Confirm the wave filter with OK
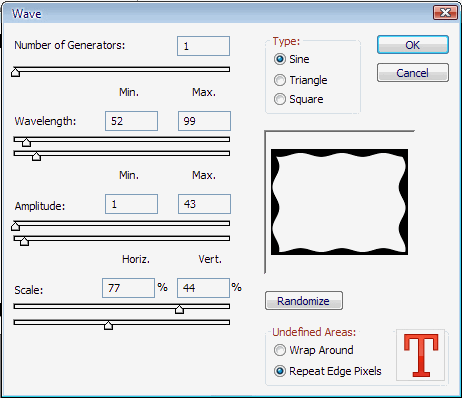Image resolution: width=462 pixels, height=398 pixels. pyautogui.click(x=413, y=45)
